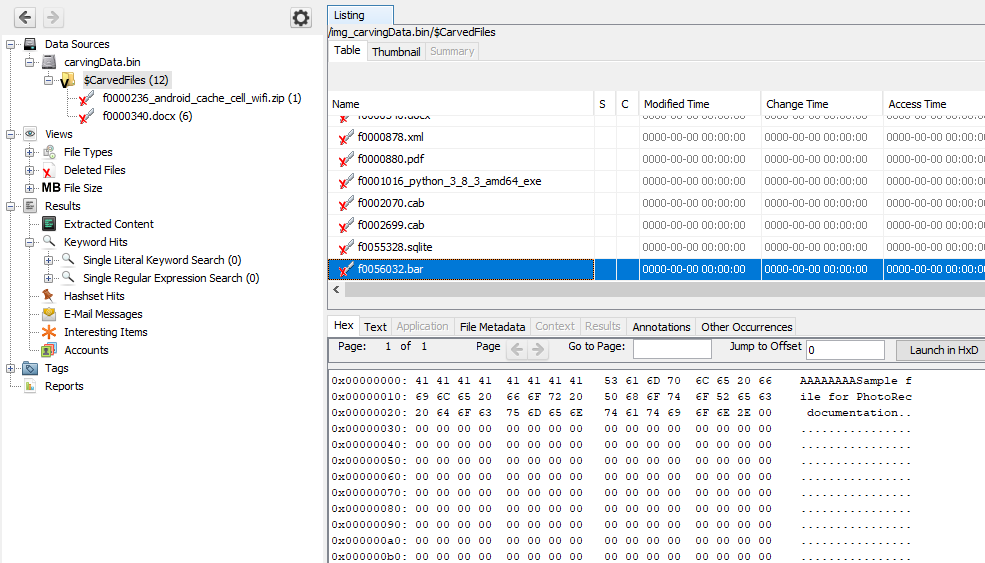Screen dimensions: 985x563
Task: Click the Launch in HxD button
Action: [941, 350]
